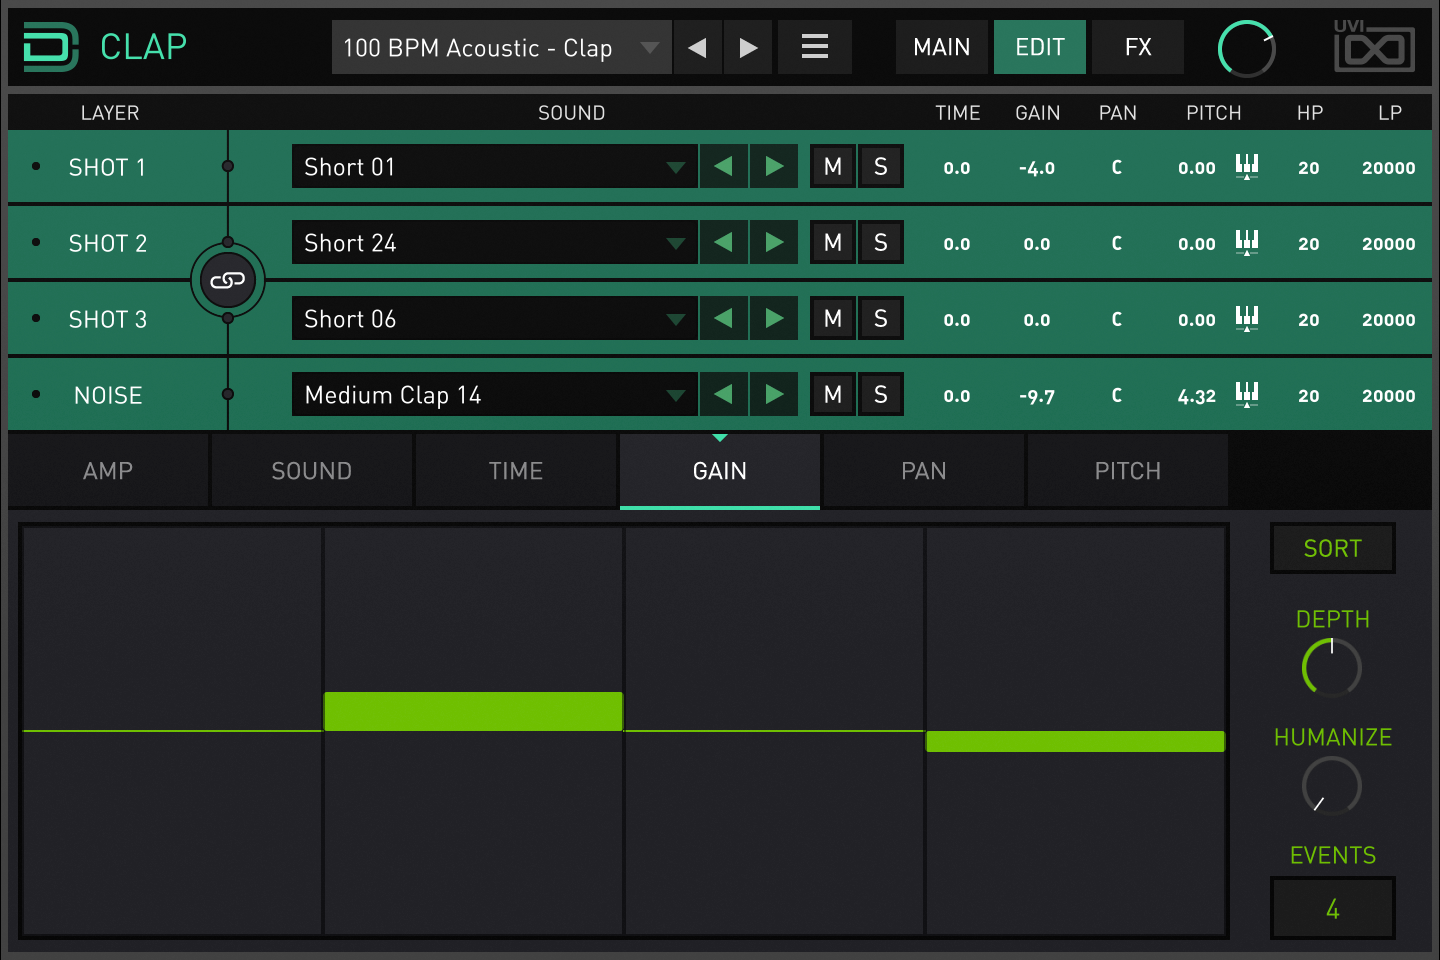Click the layer link chain icon
Screen dimensions: 1440x960
point(228,281)
